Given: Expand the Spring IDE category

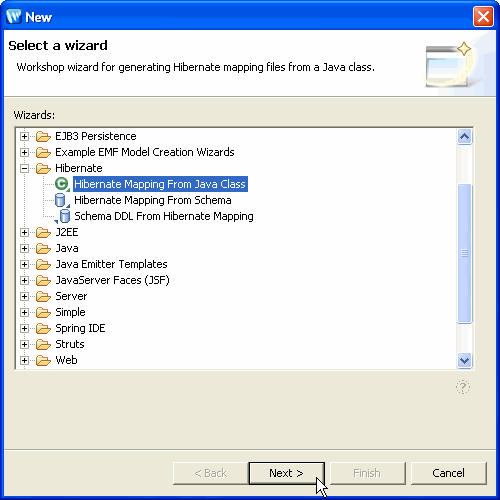Looking at the screenshot, I should (x=24, y=328).
